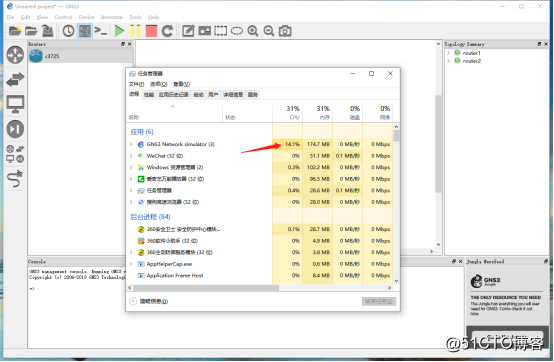The height and width of the screenshot is (362, 554).
Task: Open Task Manager 选项 menu
Action: 158,84
